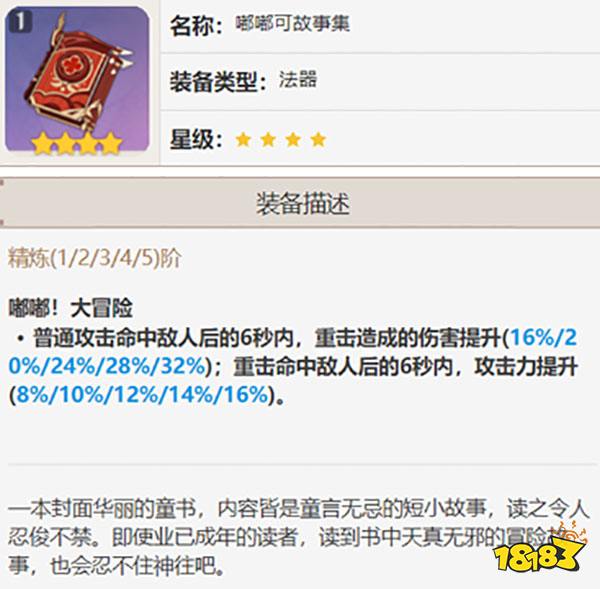Click the fourth star in 星级 row
Screen dimensions: 600x589
tap(318, 140)
